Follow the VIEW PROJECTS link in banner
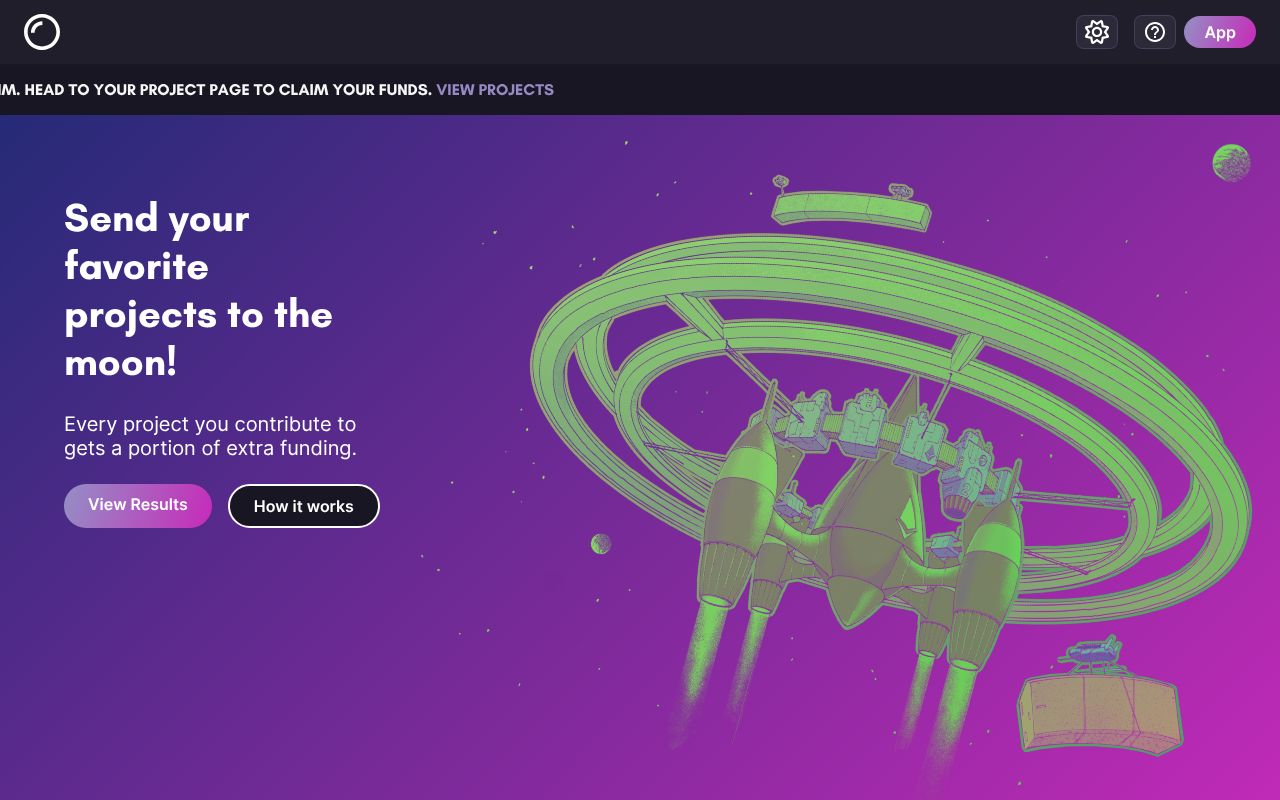1280x800 pixels. pyautogui.click(x=495, y=90)
